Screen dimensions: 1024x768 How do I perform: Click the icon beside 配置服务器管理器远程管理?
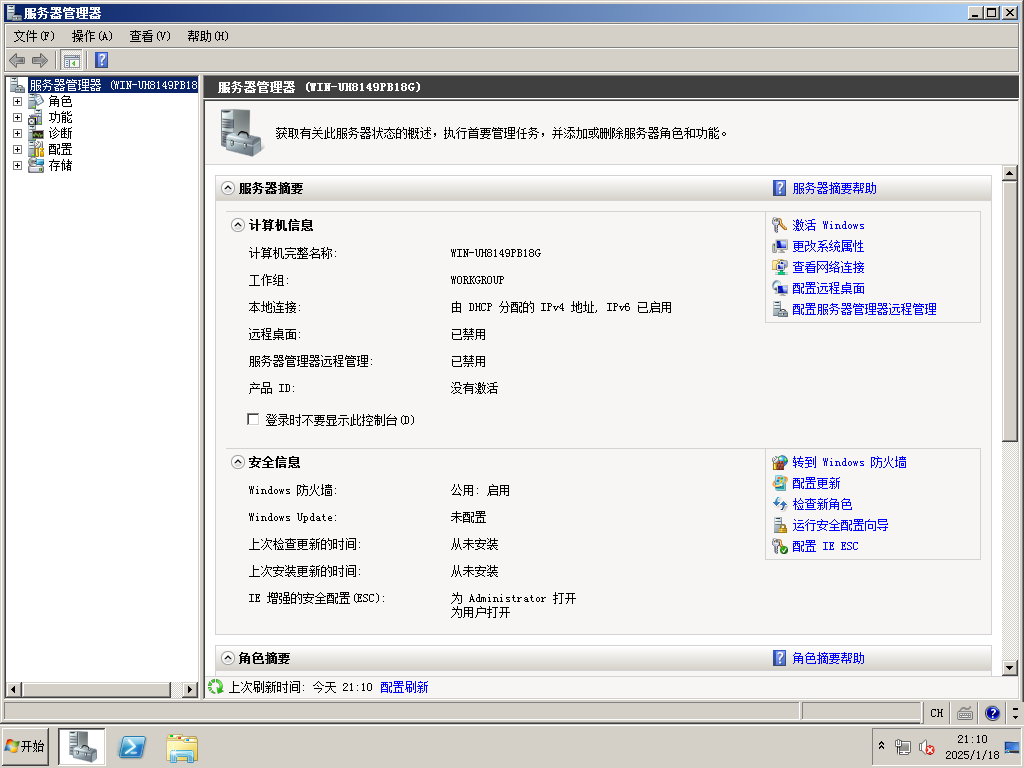[779, 309]
